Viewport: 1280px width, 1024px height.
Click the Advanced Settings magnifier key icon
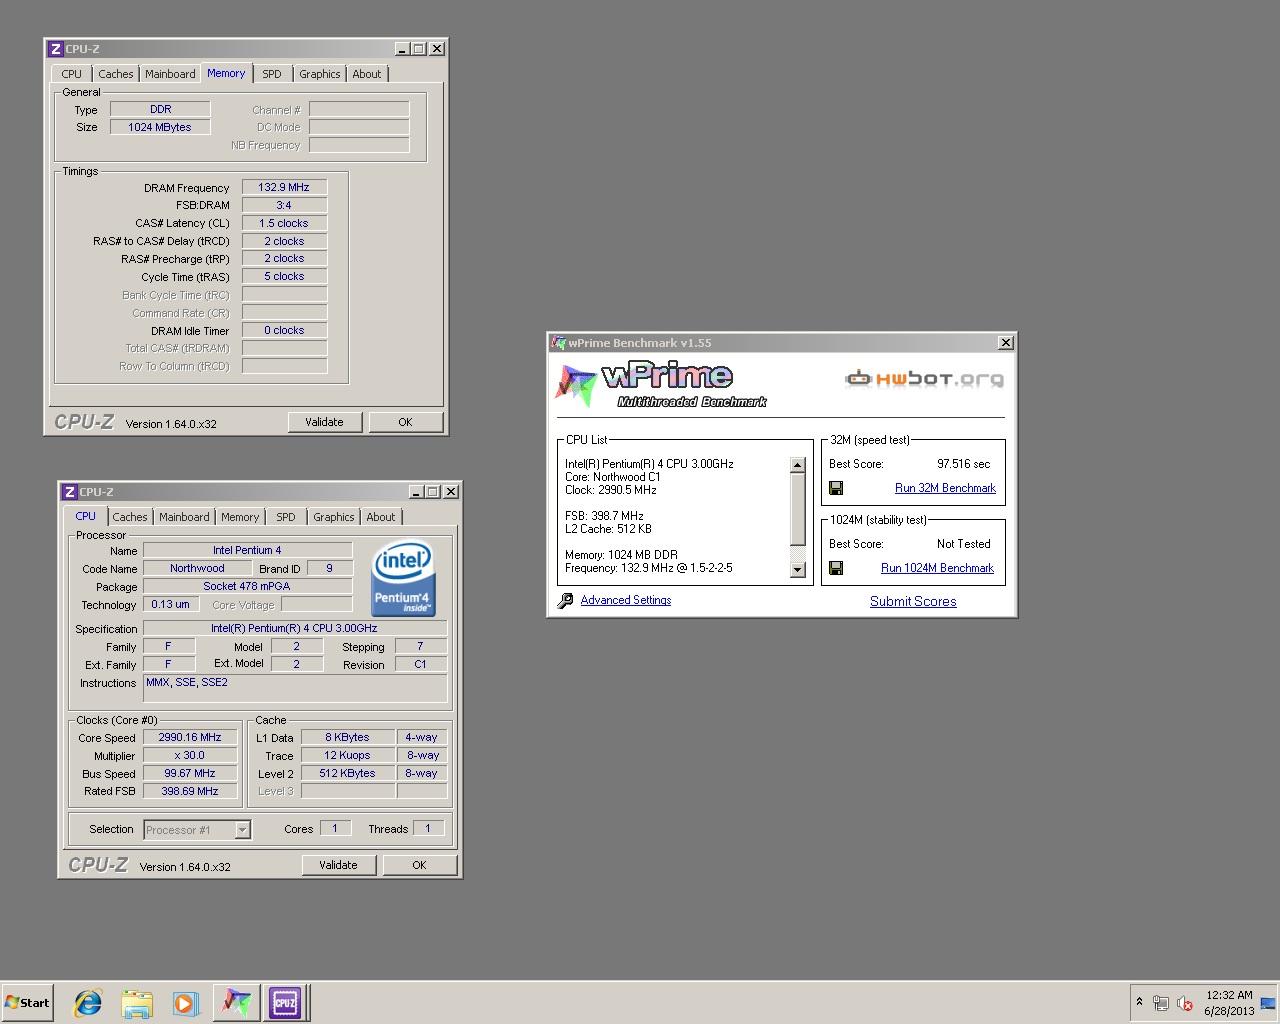click(566, 601)
